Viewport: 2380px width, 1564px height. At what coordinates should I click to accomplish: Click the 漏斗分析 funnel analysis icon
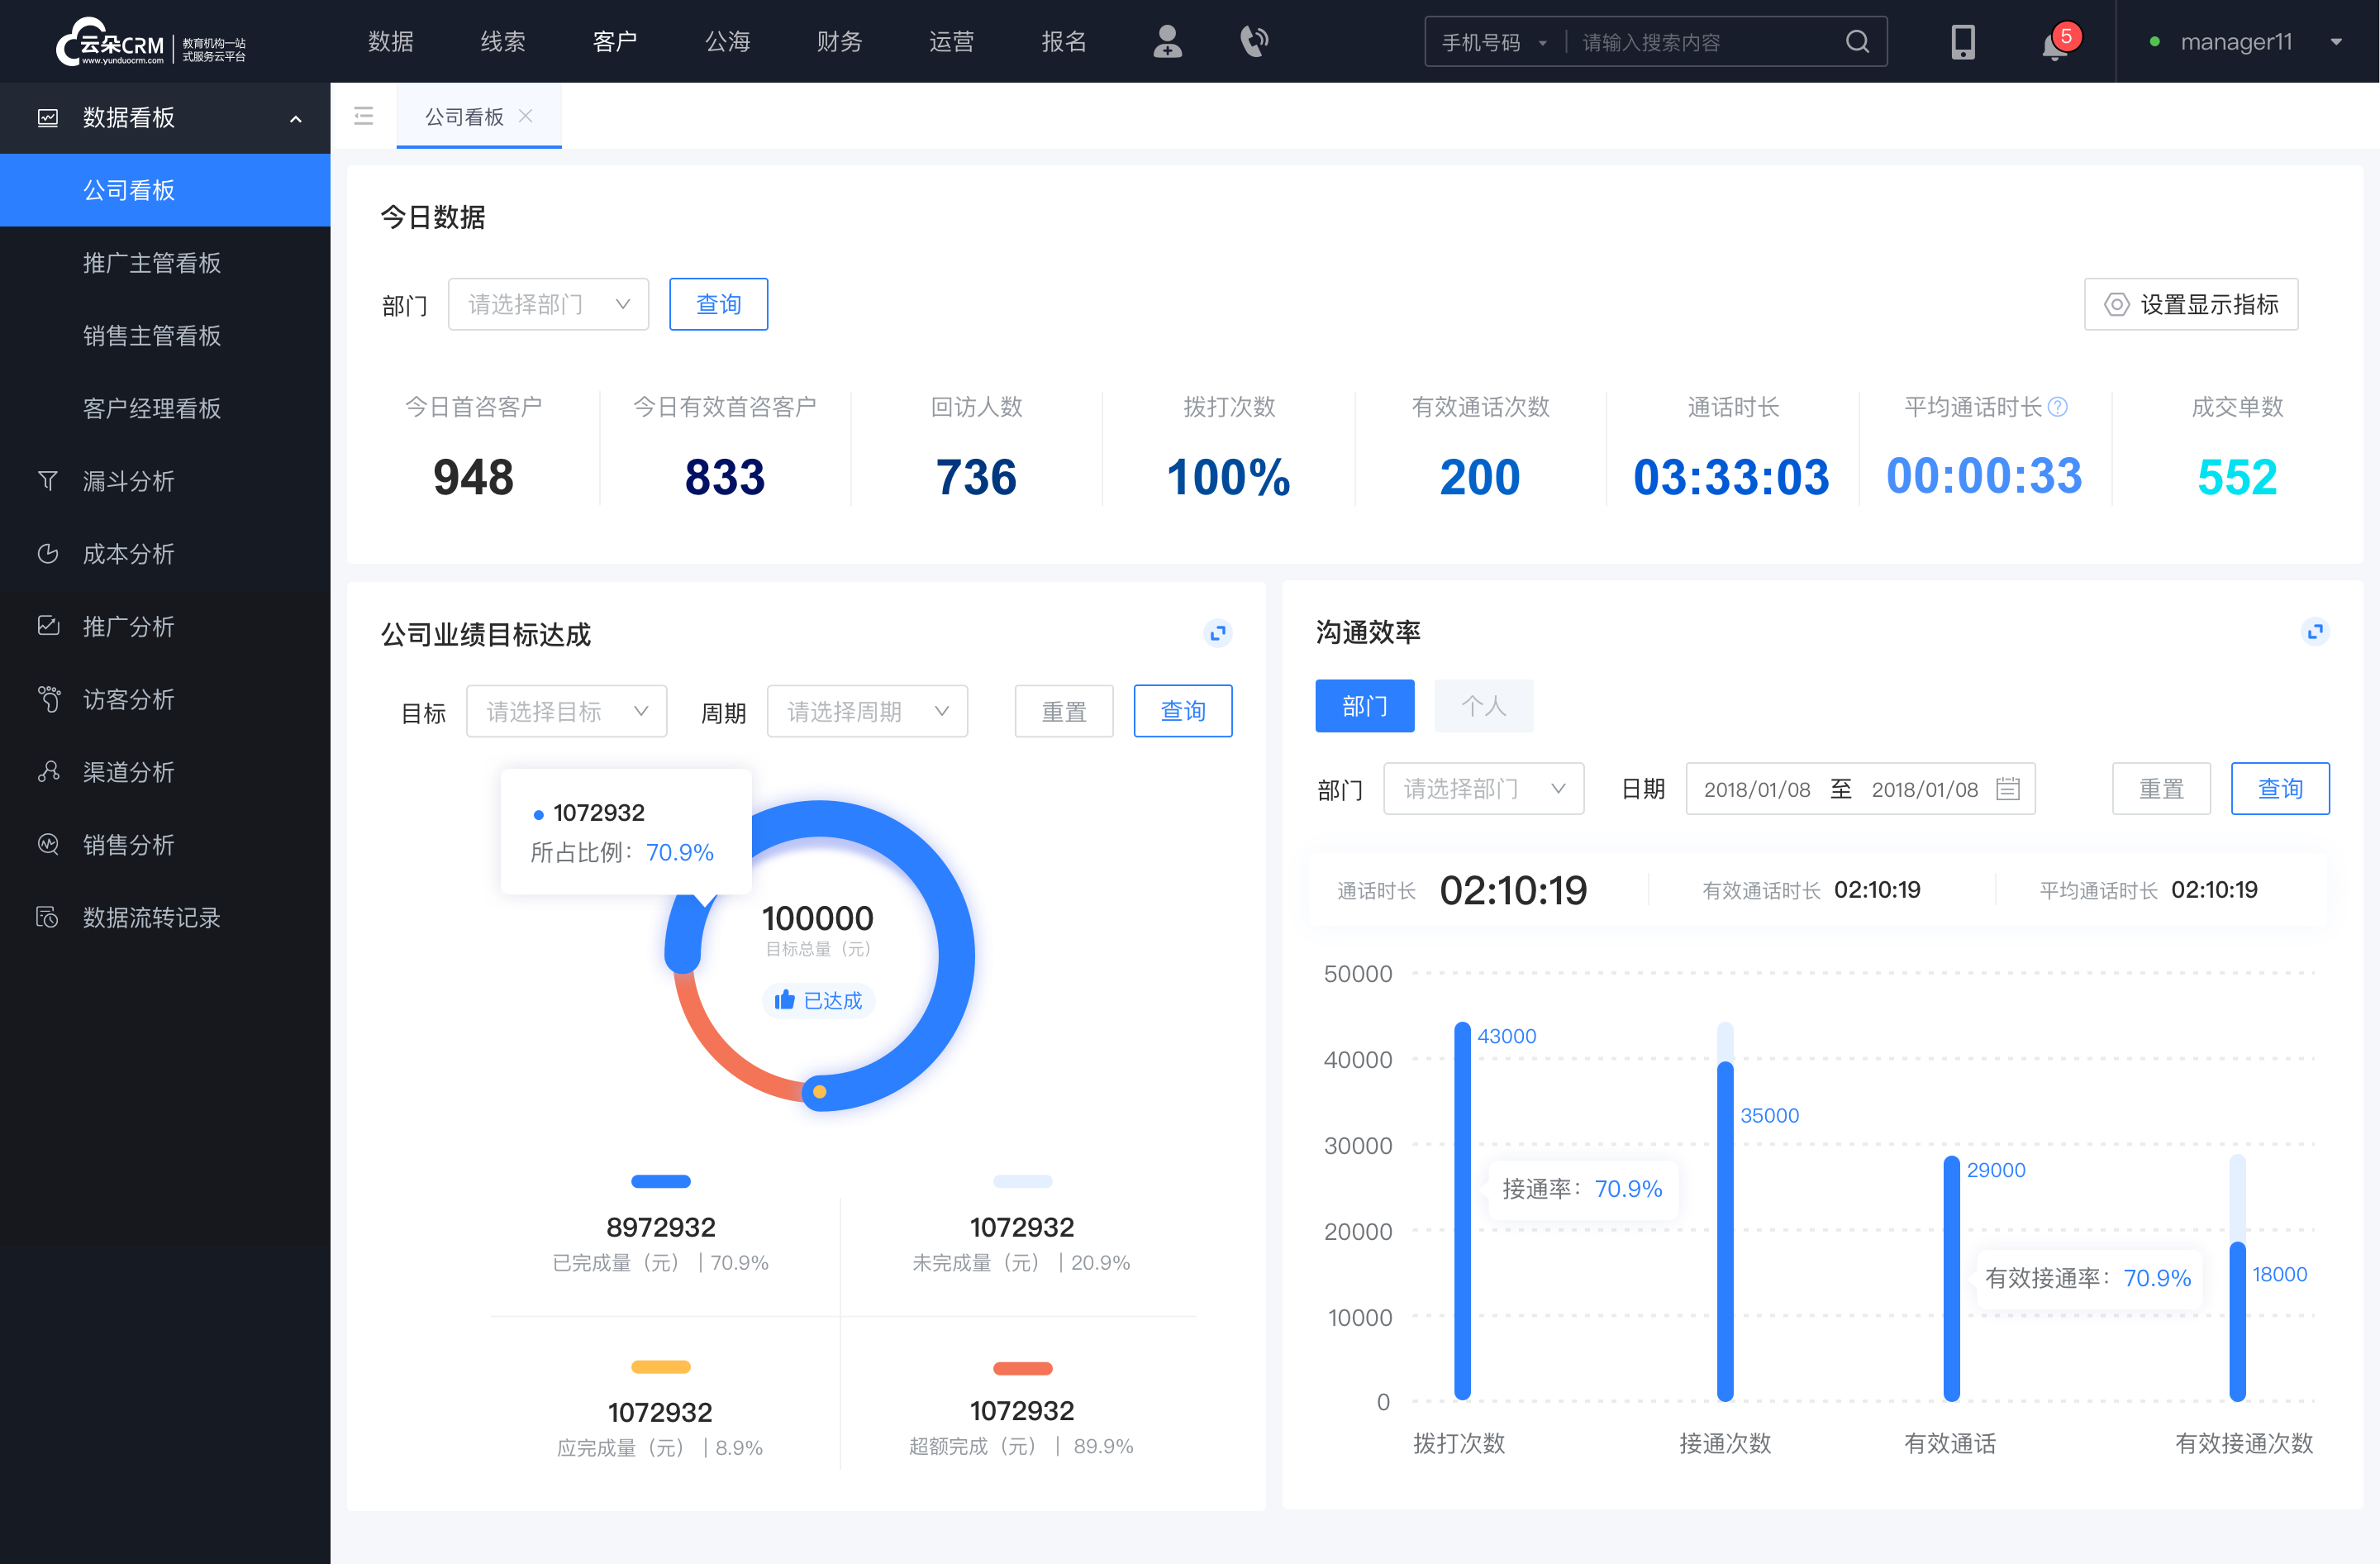[x=45, y=480]
